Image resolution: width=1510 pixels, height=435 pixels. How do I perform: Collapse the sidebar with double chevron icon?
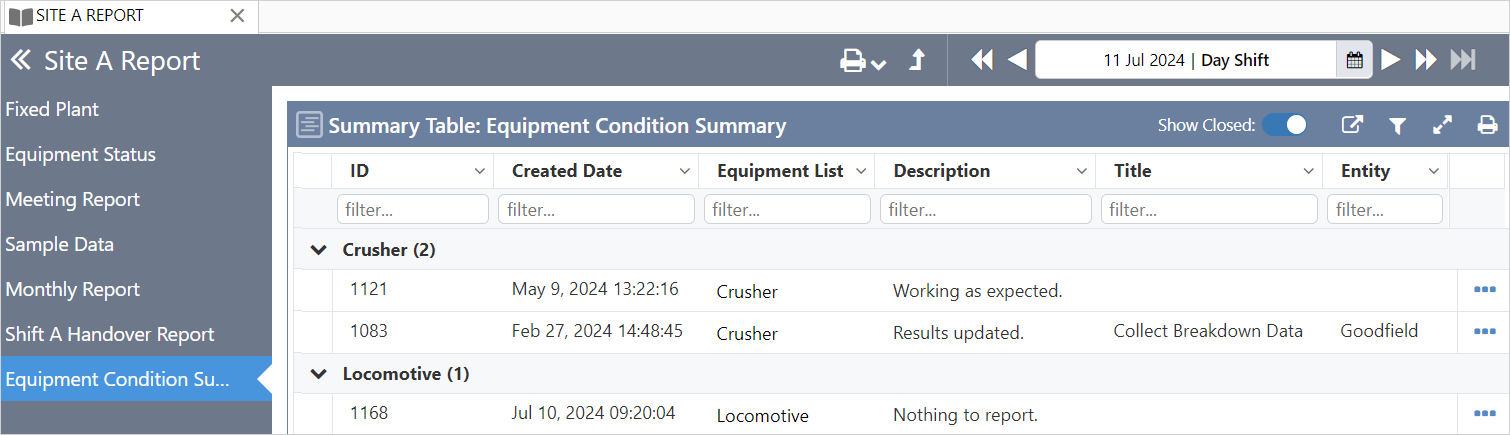point(20,61)
